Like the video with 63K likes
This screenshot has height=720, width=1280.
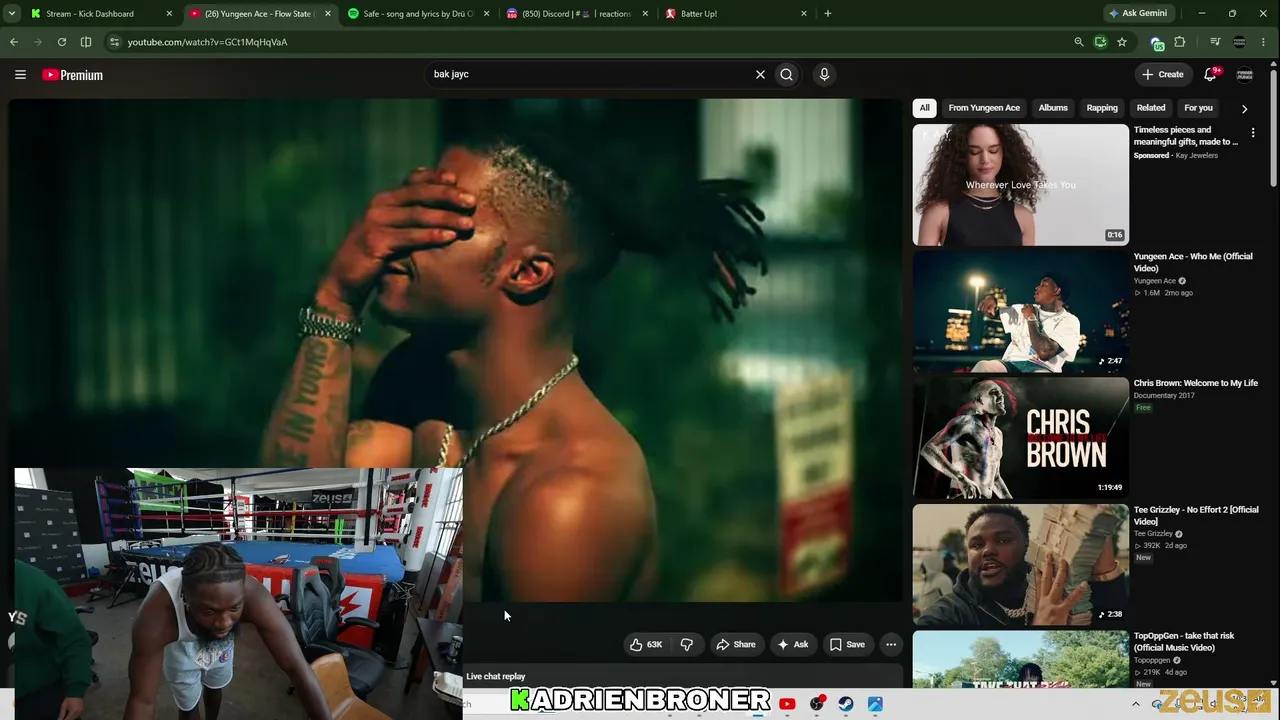tap(646, 644)
